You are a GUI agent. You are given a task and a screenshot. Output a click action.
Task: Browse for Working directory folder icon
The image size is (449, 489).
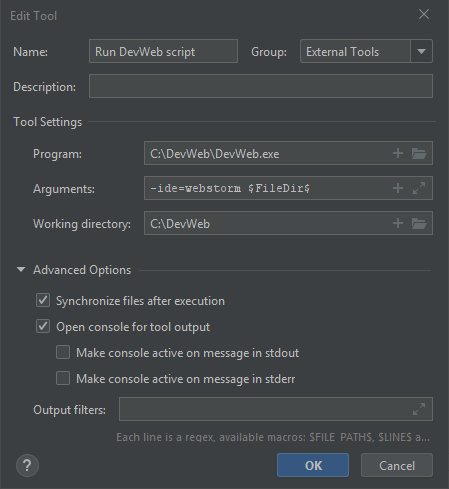[419, 223]
